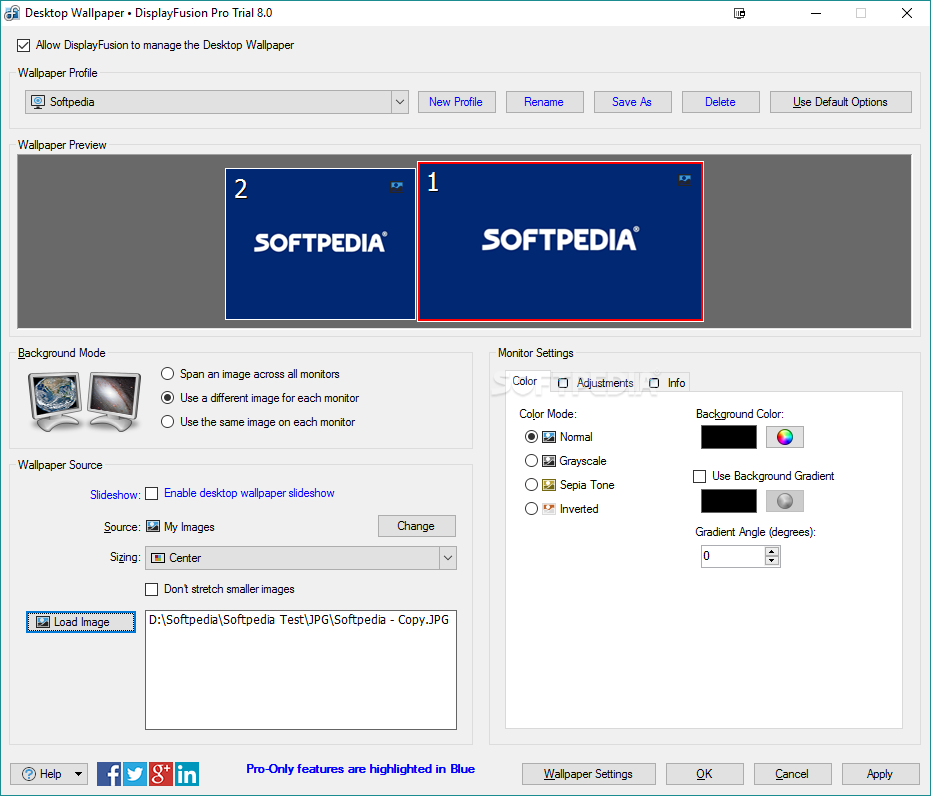
Task: Open Wallpaper Settings
Action: tap(588, 774)
